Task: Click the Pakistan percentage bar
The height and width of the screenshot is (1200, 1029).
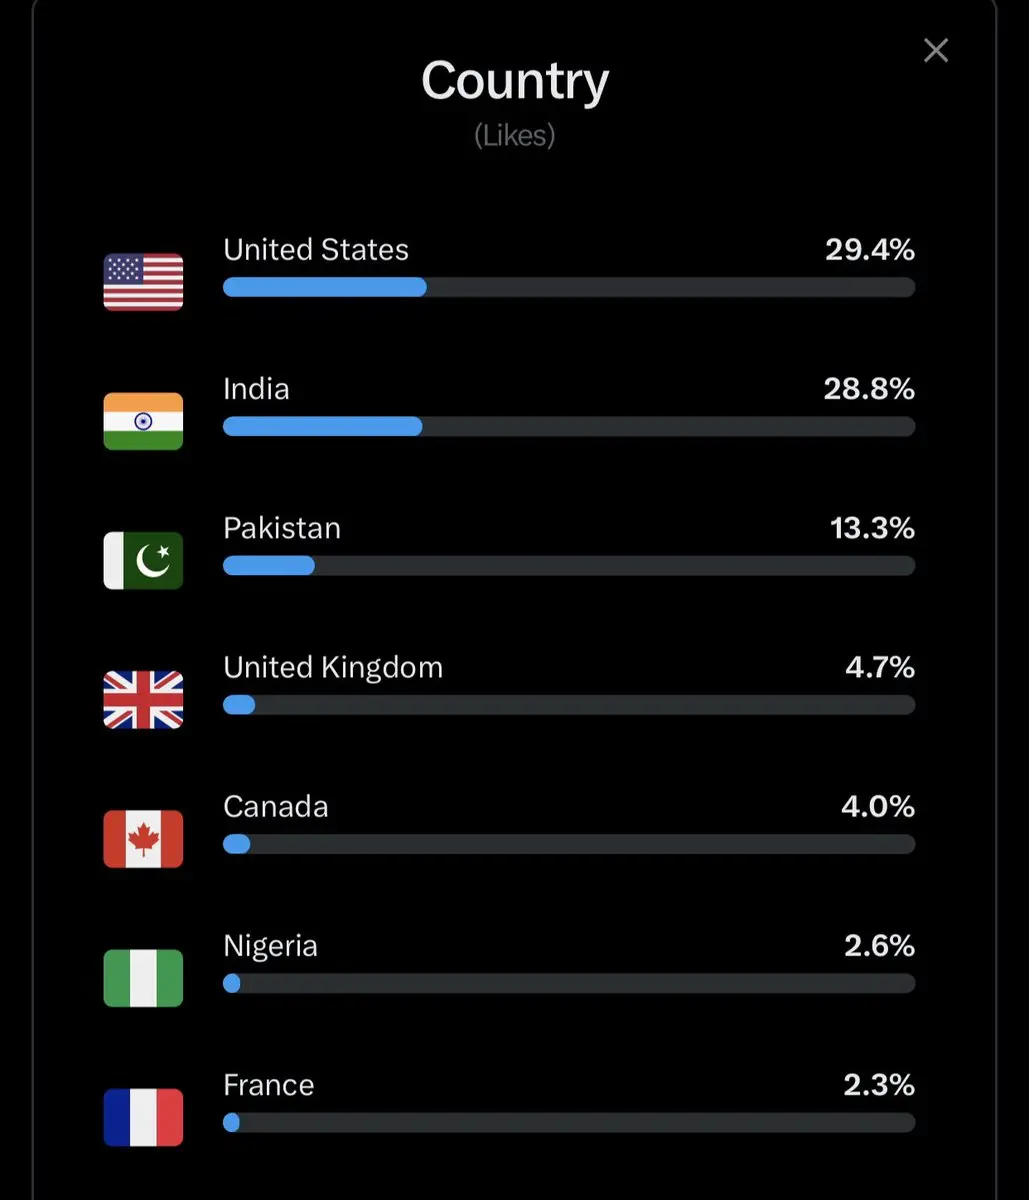Action: pos(569,565)
